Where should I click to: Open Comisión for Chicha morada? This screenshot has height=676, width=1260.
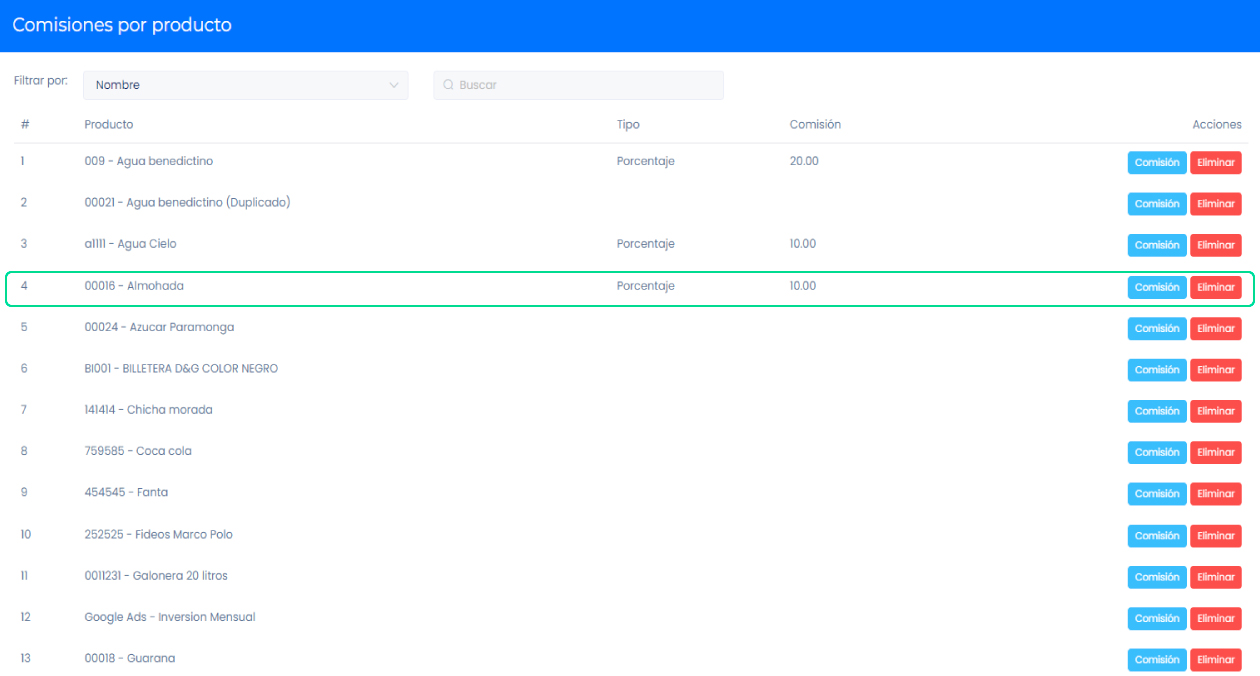point(1156,411)
